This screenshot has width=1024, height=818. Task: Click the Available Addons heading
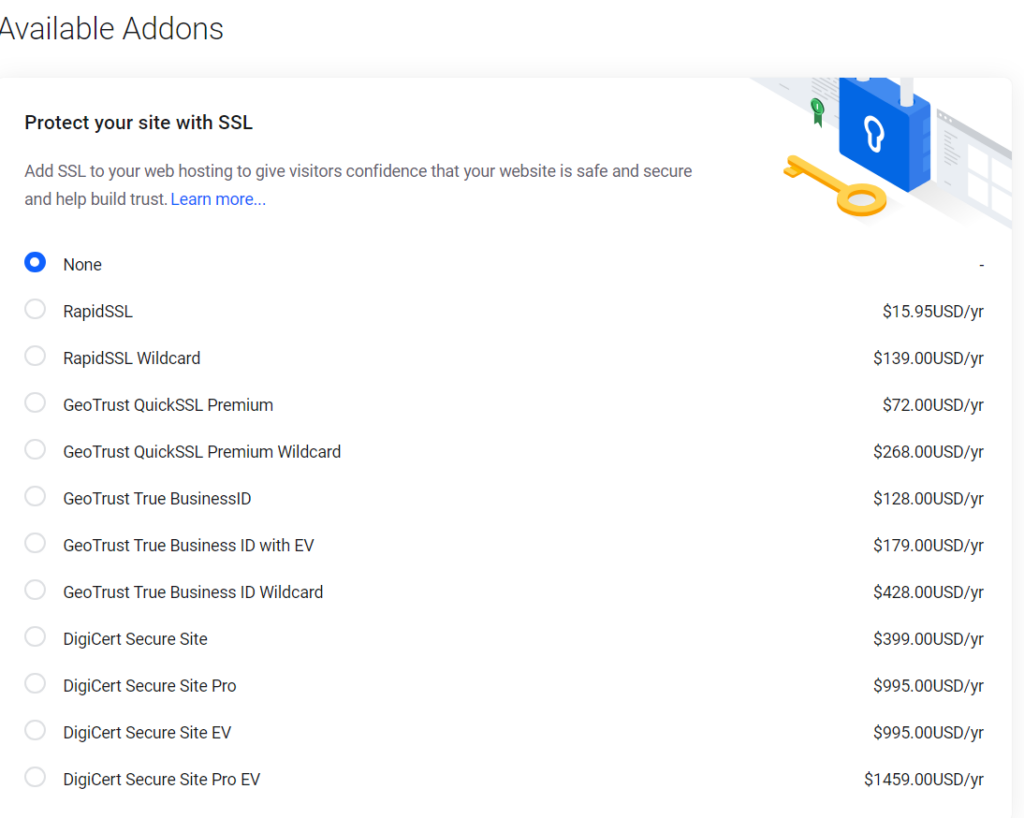click(110, 29)
